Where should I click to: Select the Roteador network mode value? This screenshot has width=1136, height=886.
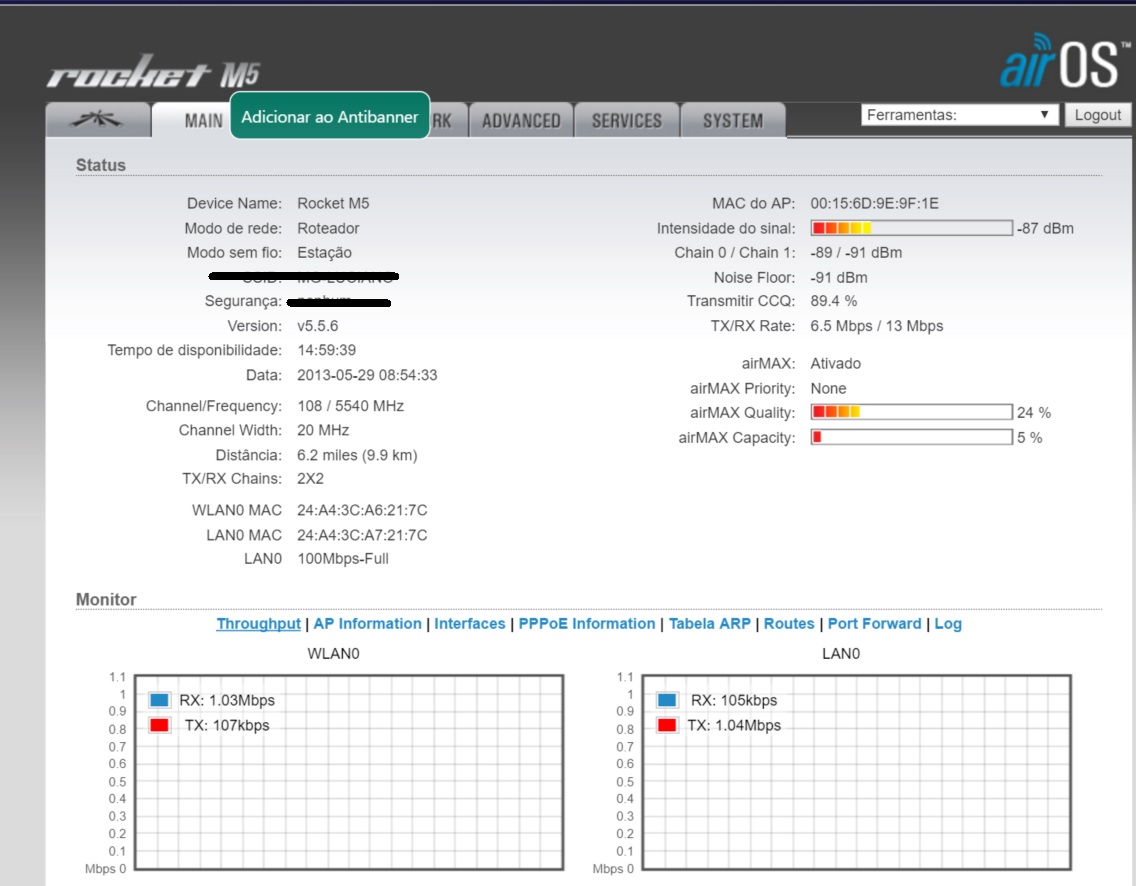click(328, 228)
